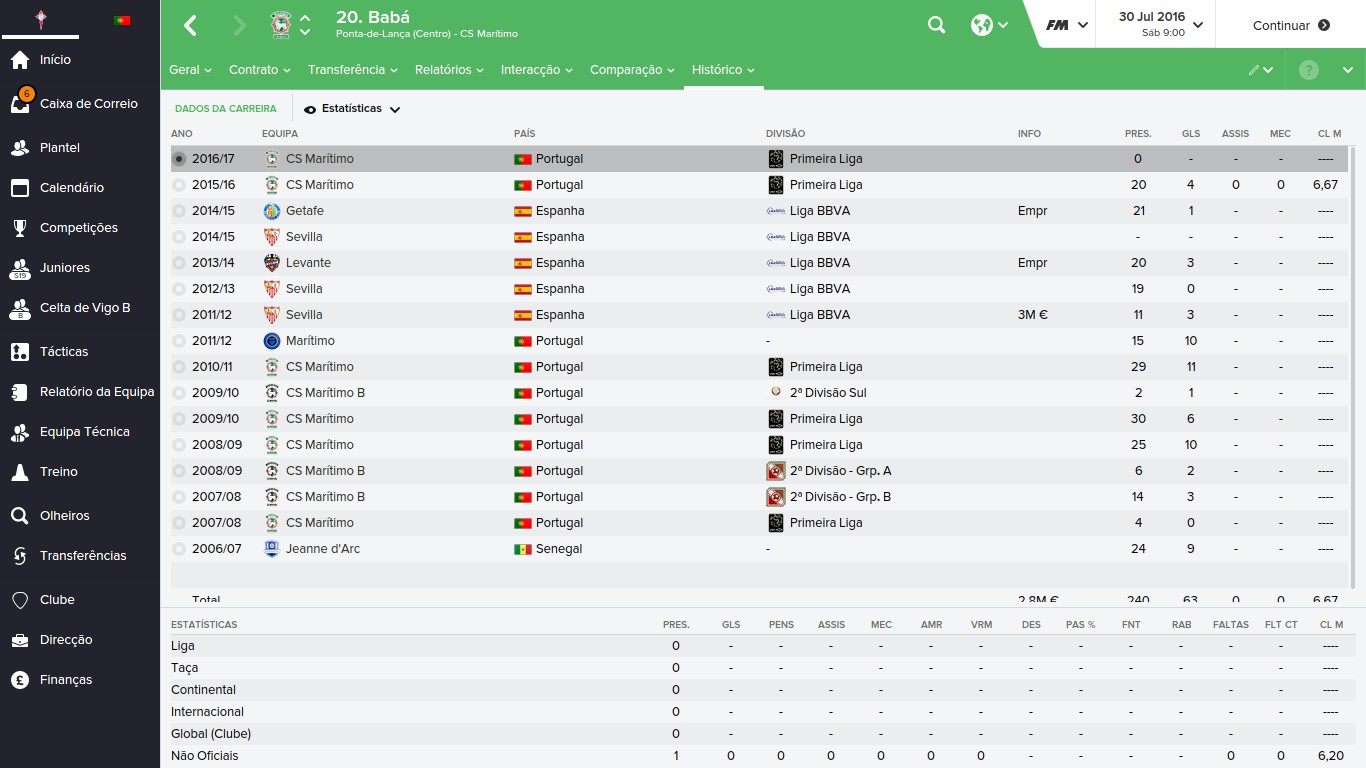Go back with the left arrow

(x=191, y=25)
